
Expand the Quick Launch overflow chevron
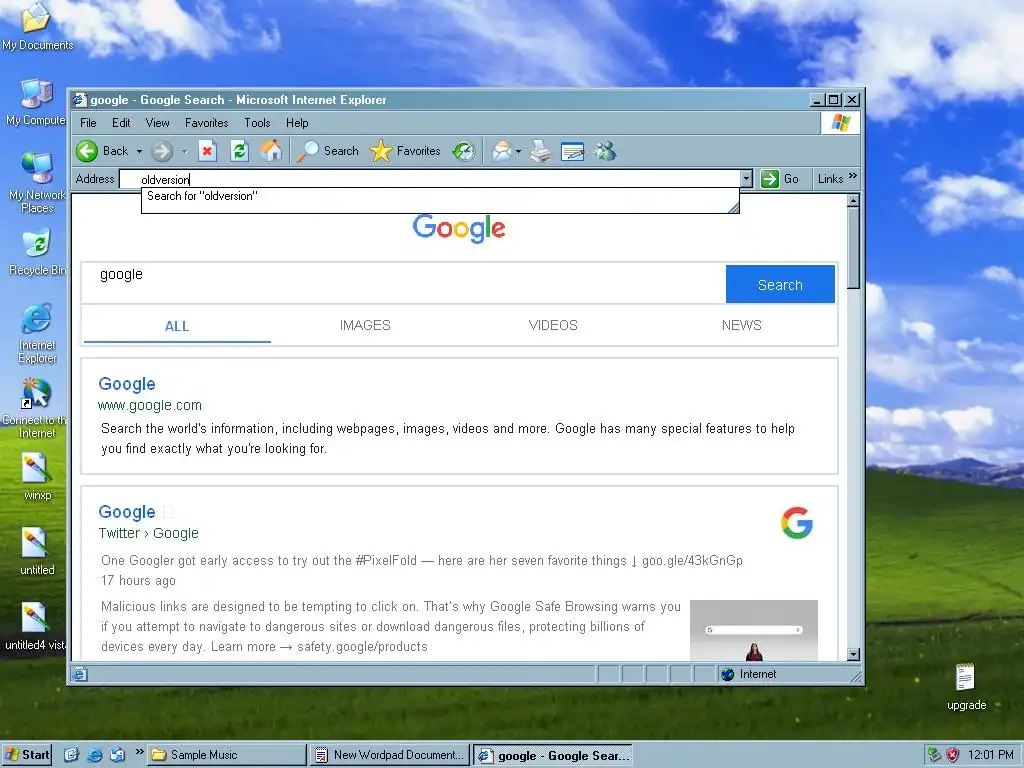(x=139, y=752)
